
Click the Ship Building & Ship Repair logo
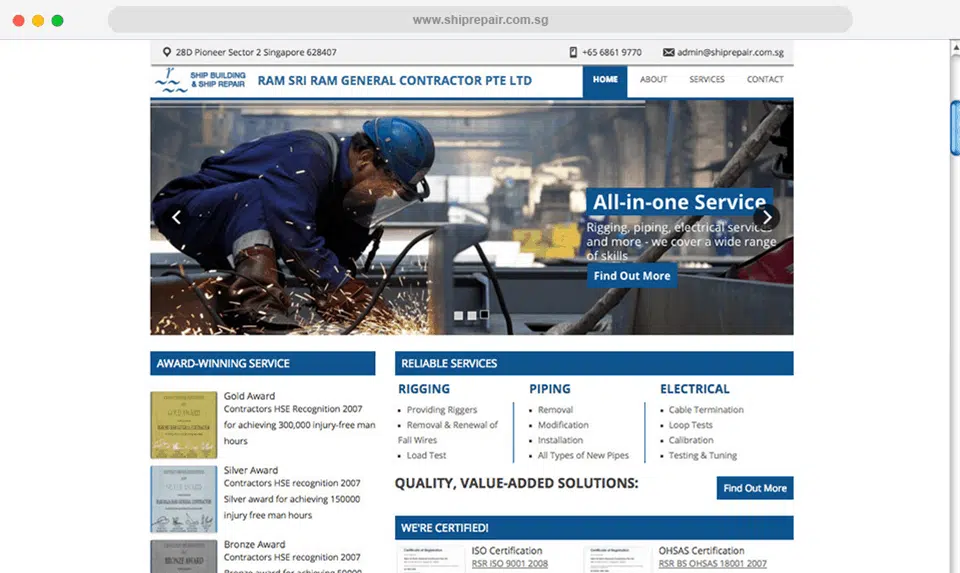[200, 80]
